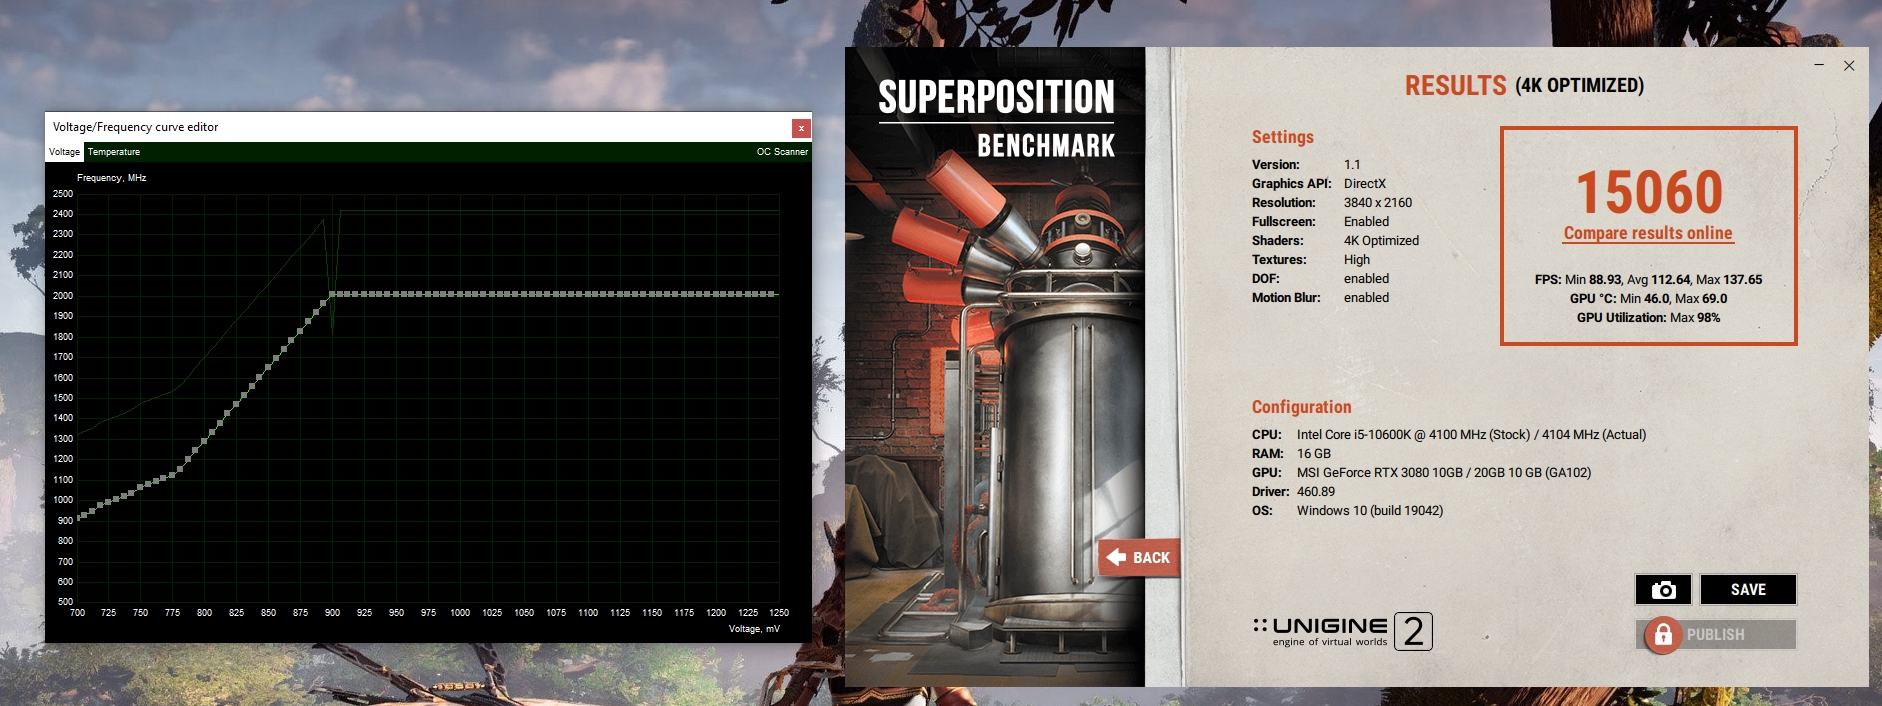1882x706 pixels.
Task: Switch to the Voltage tab
Action: (x=64, y=152)
